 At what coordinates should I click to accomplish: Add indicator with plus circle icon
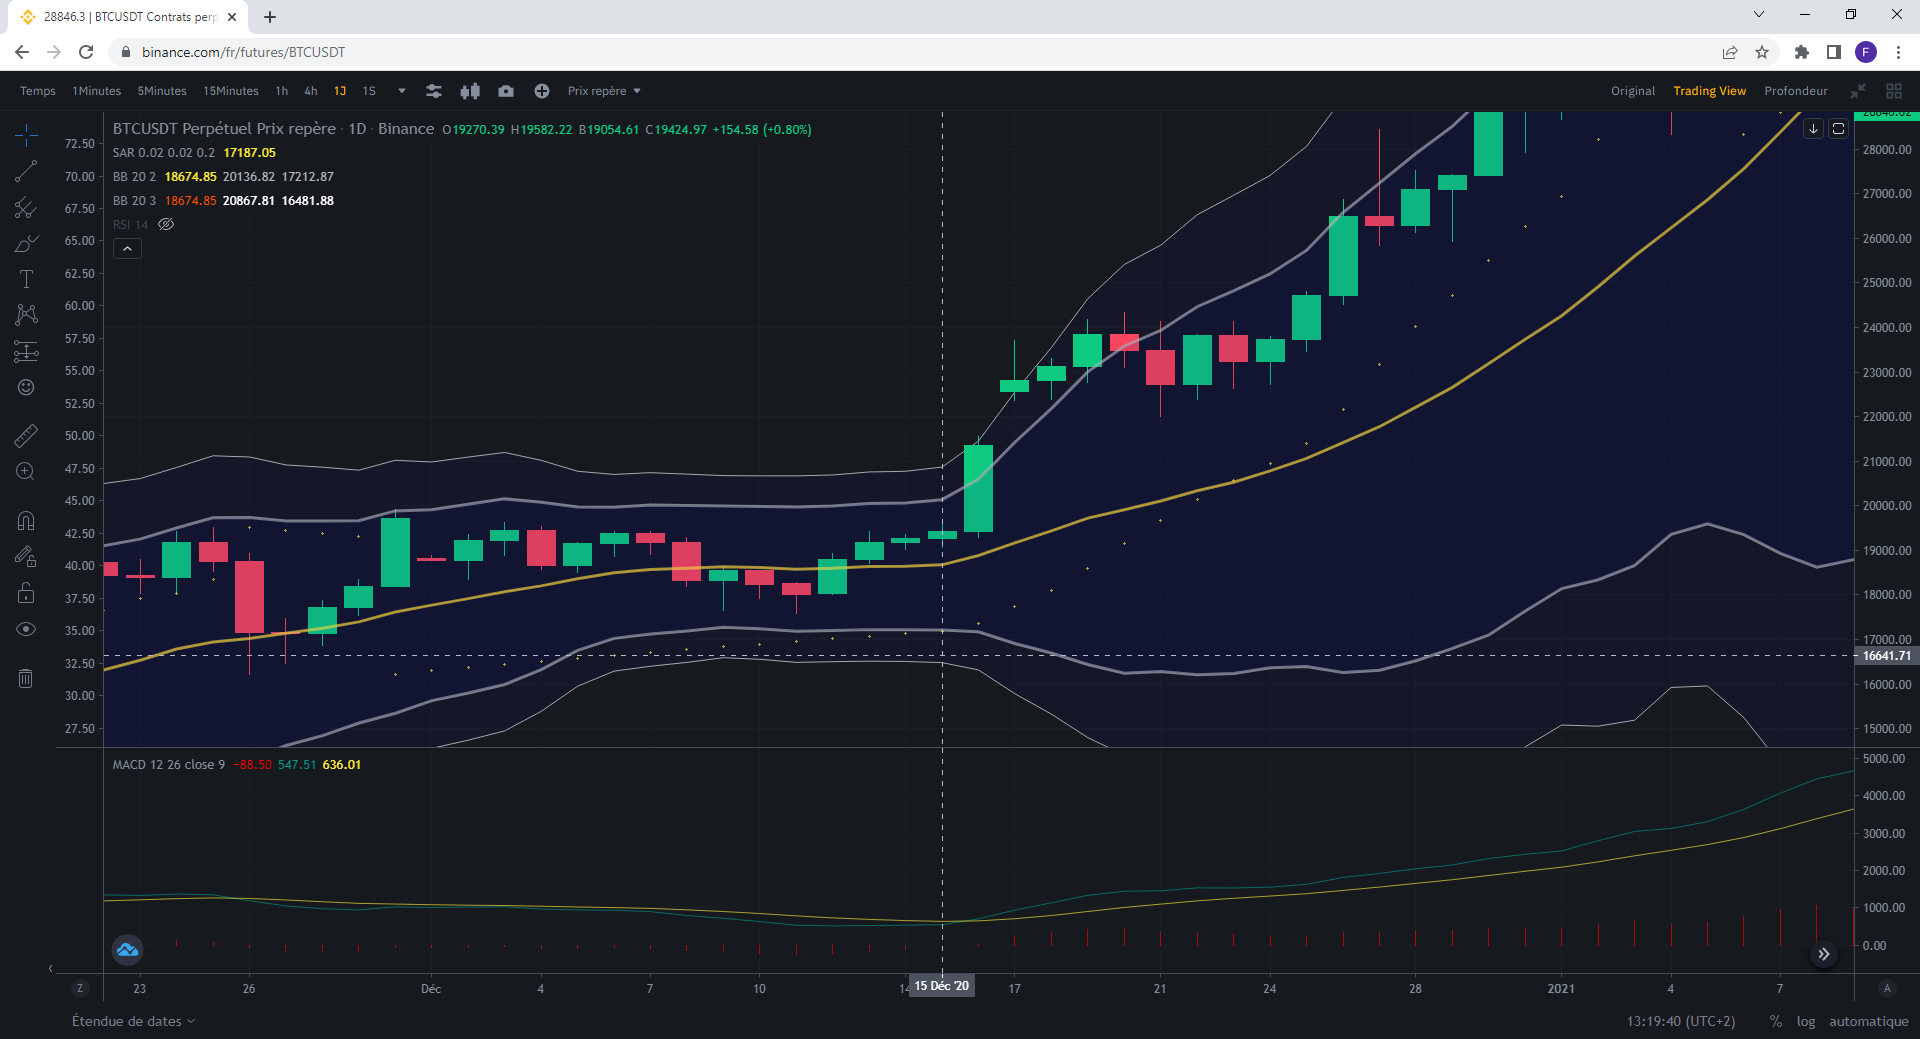pyautogui.click(x=542, y=91)
